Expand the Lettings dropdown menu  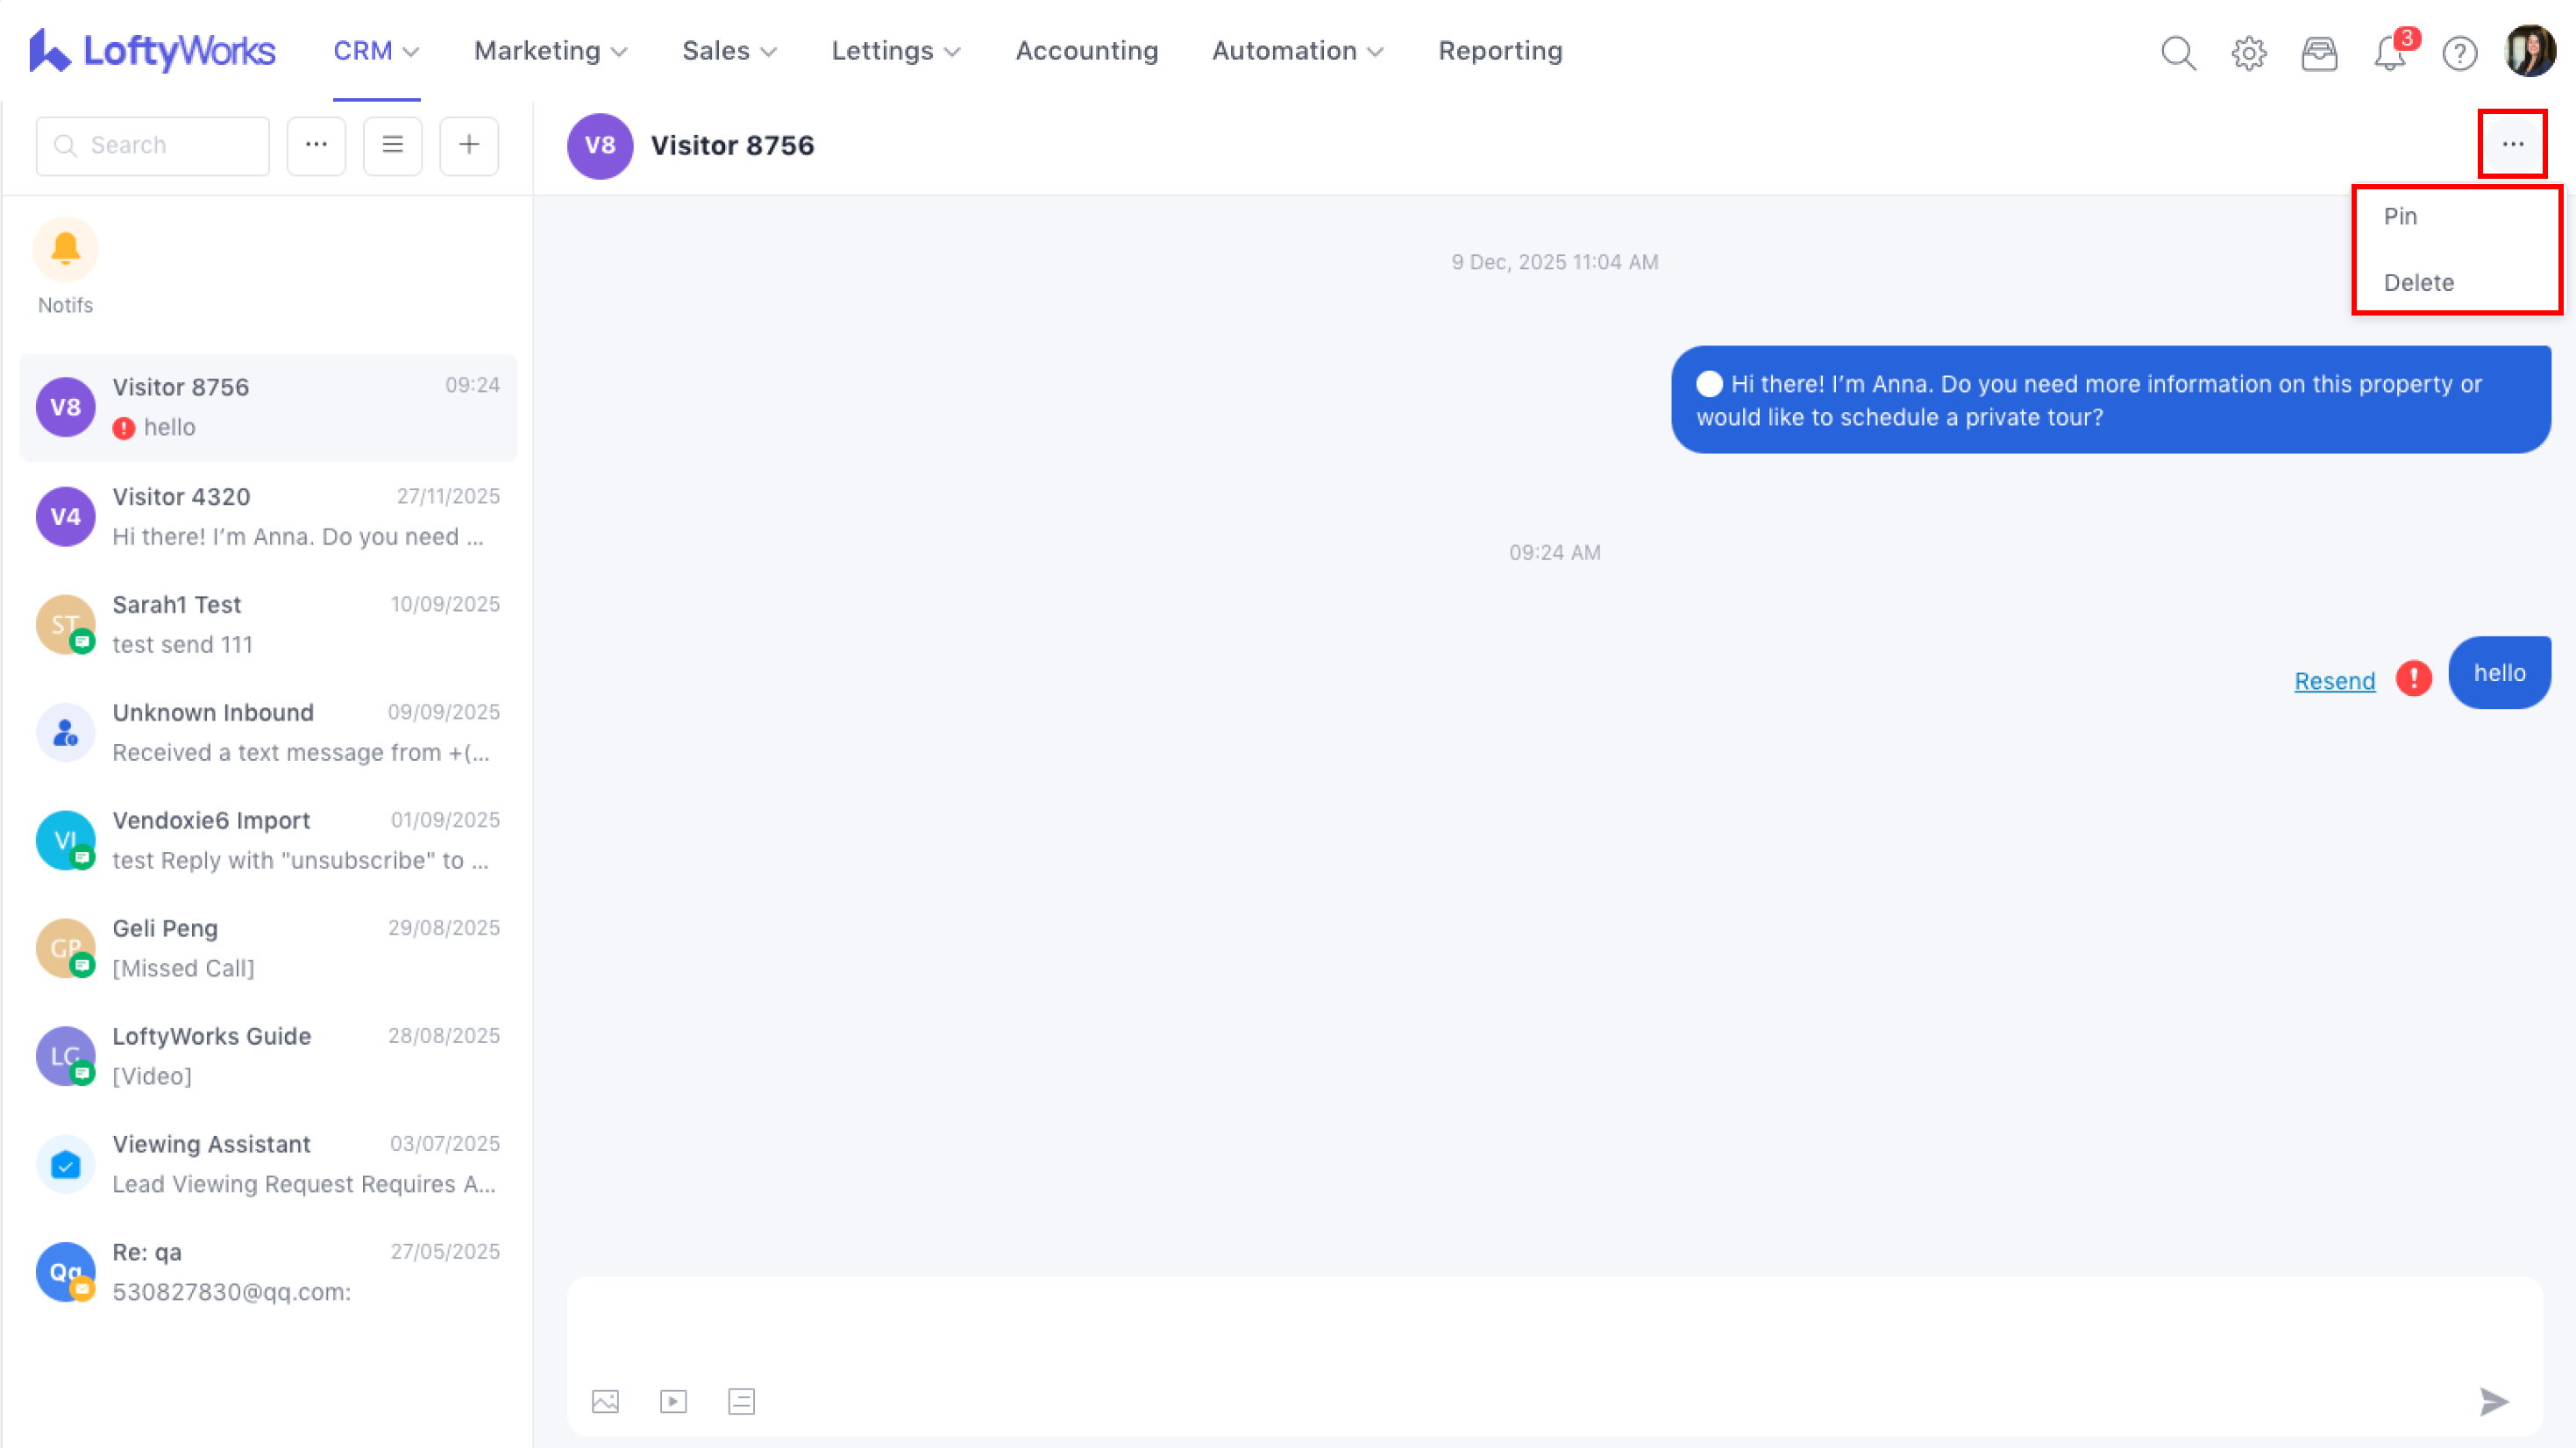tap(895, 51)
